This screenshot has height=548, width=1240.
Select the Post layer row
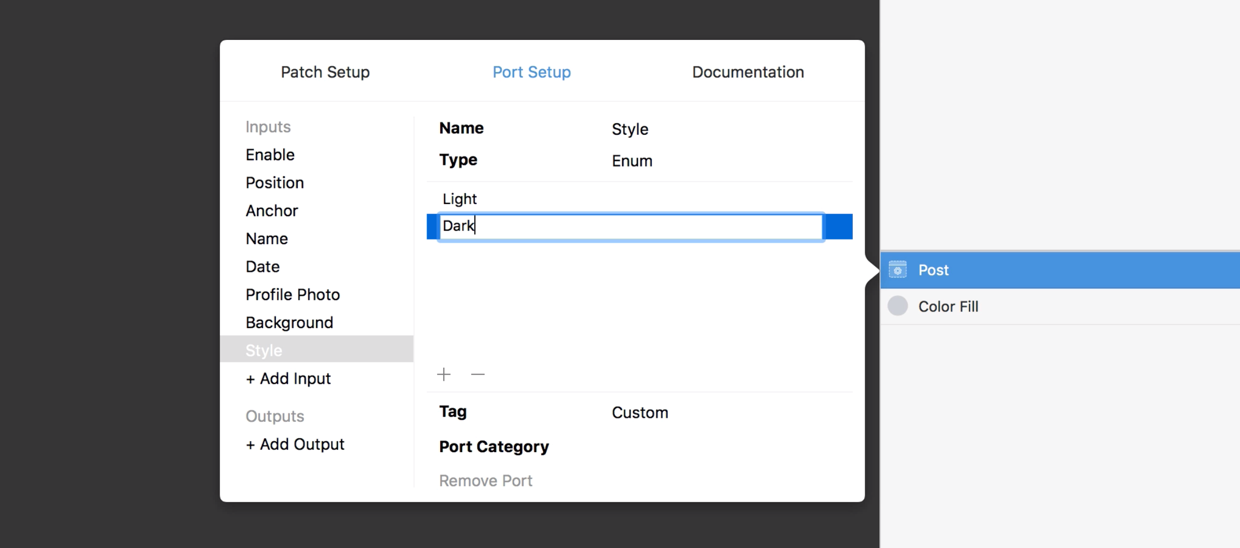1060,270
